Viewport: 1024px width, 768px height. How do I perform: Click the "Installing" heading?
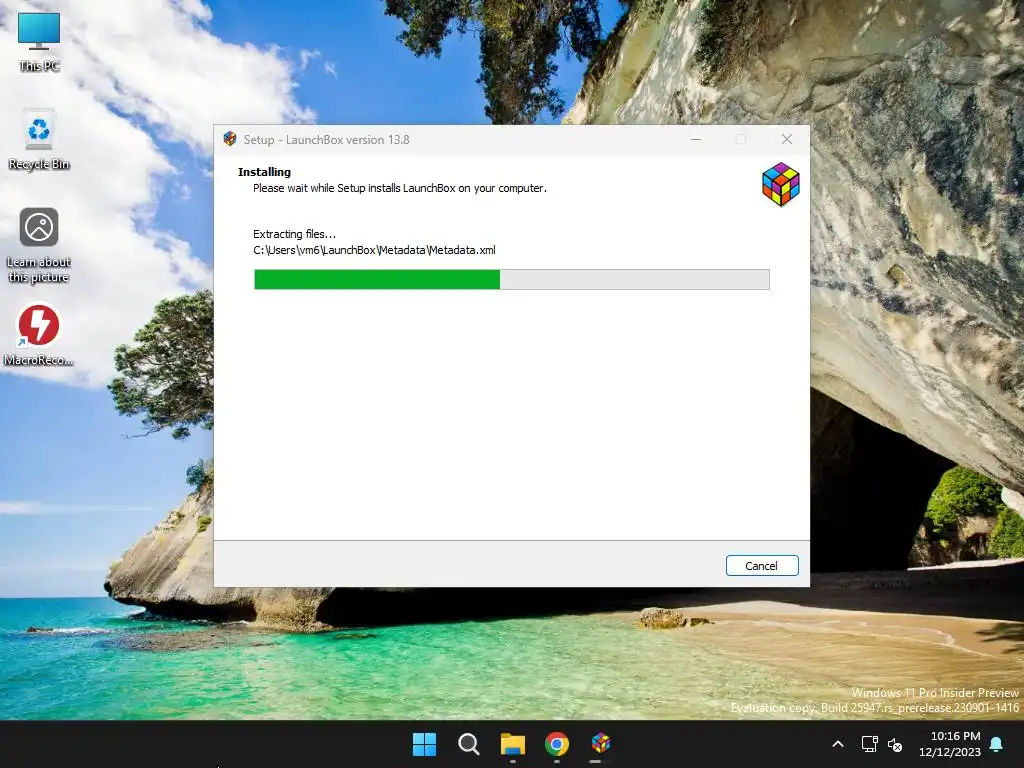[x=264, y=172]
